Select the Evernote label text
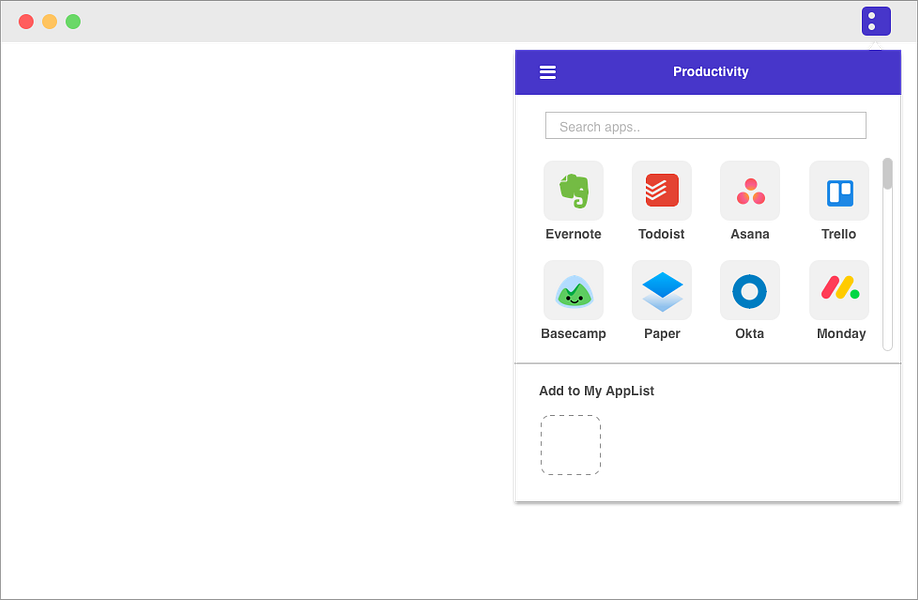918x600 pixels. tap(573, 233)
